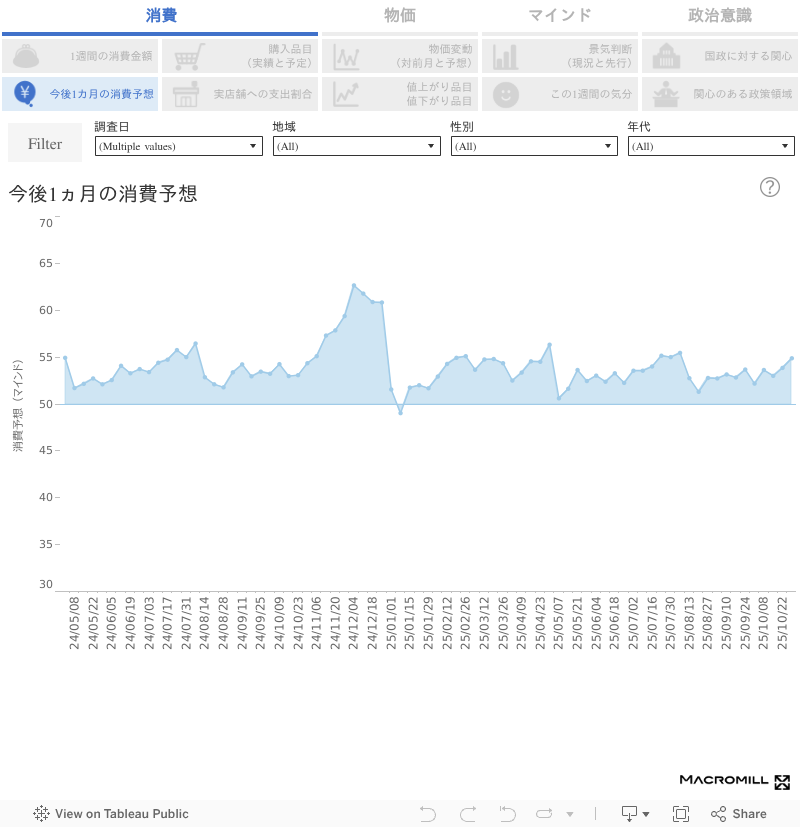Image resolution: width=800 pixels, height=827 pixels.
Task: Click the peak data point at 24/12/04
Action: [354, 285]
